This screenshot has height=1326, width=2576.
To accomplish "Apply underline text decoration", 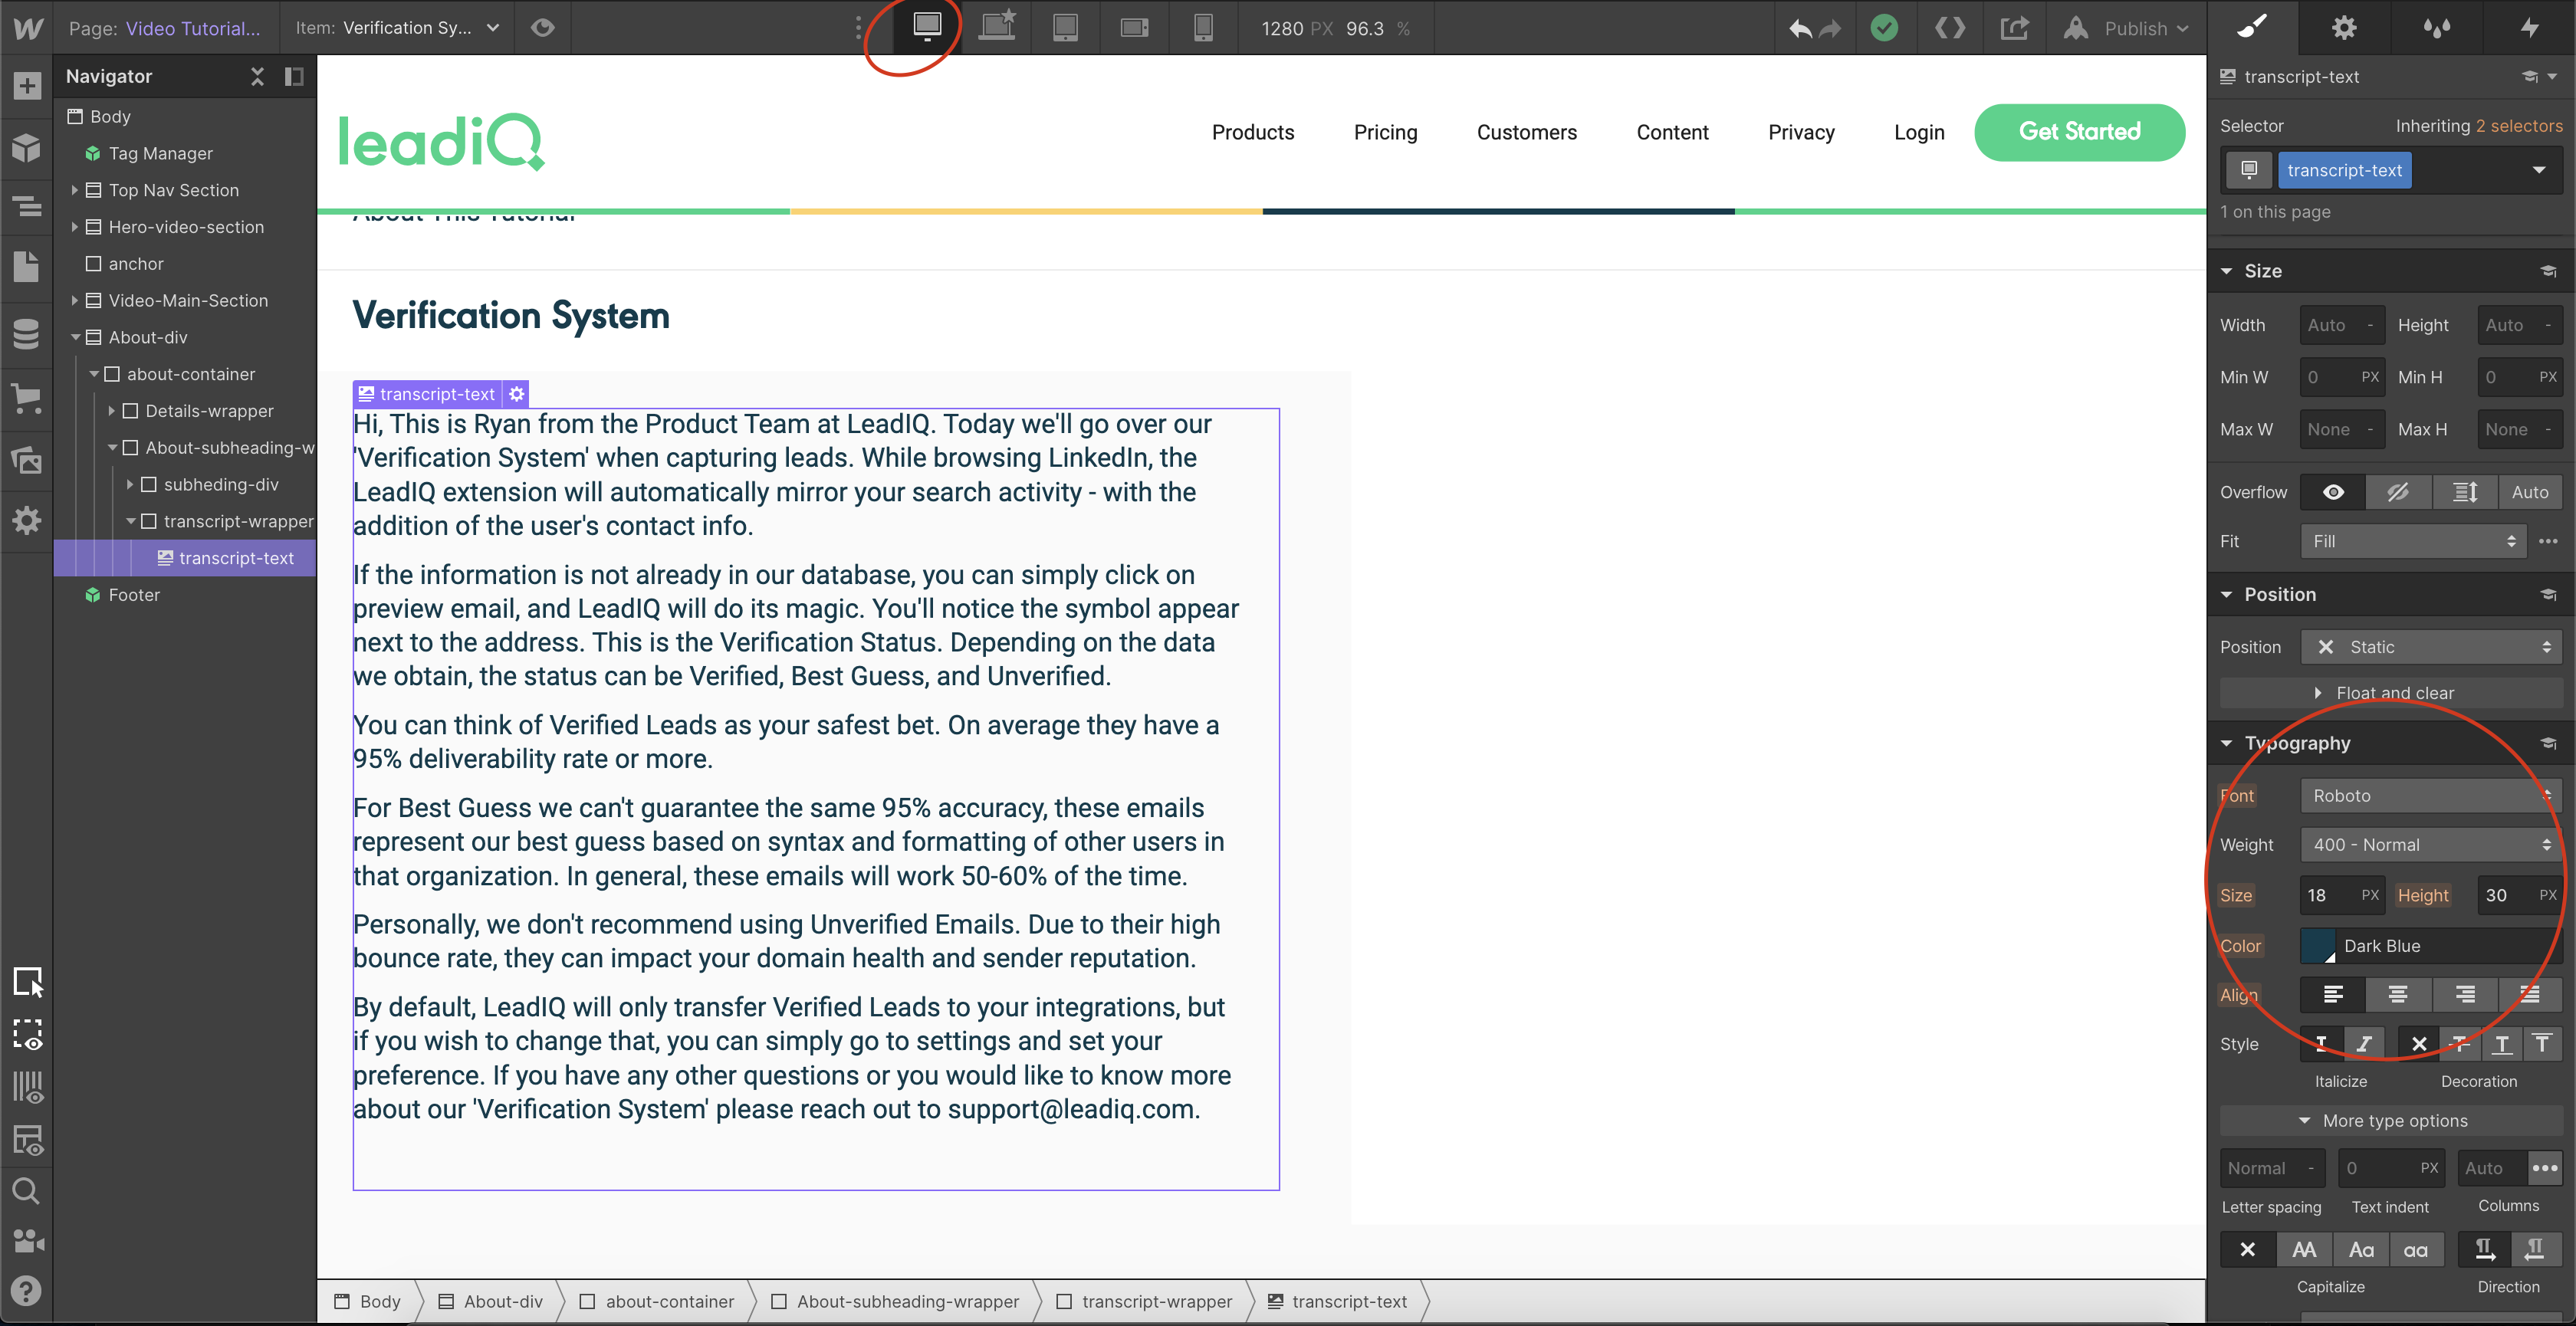I will tap(2502, 1044).
